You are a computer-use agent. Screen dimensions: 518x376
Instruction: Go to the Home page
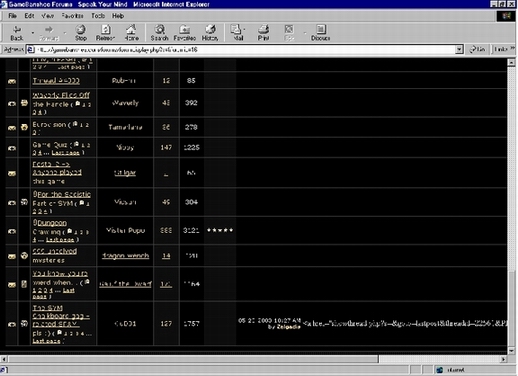pyautogui.click(x=131, y=33)
